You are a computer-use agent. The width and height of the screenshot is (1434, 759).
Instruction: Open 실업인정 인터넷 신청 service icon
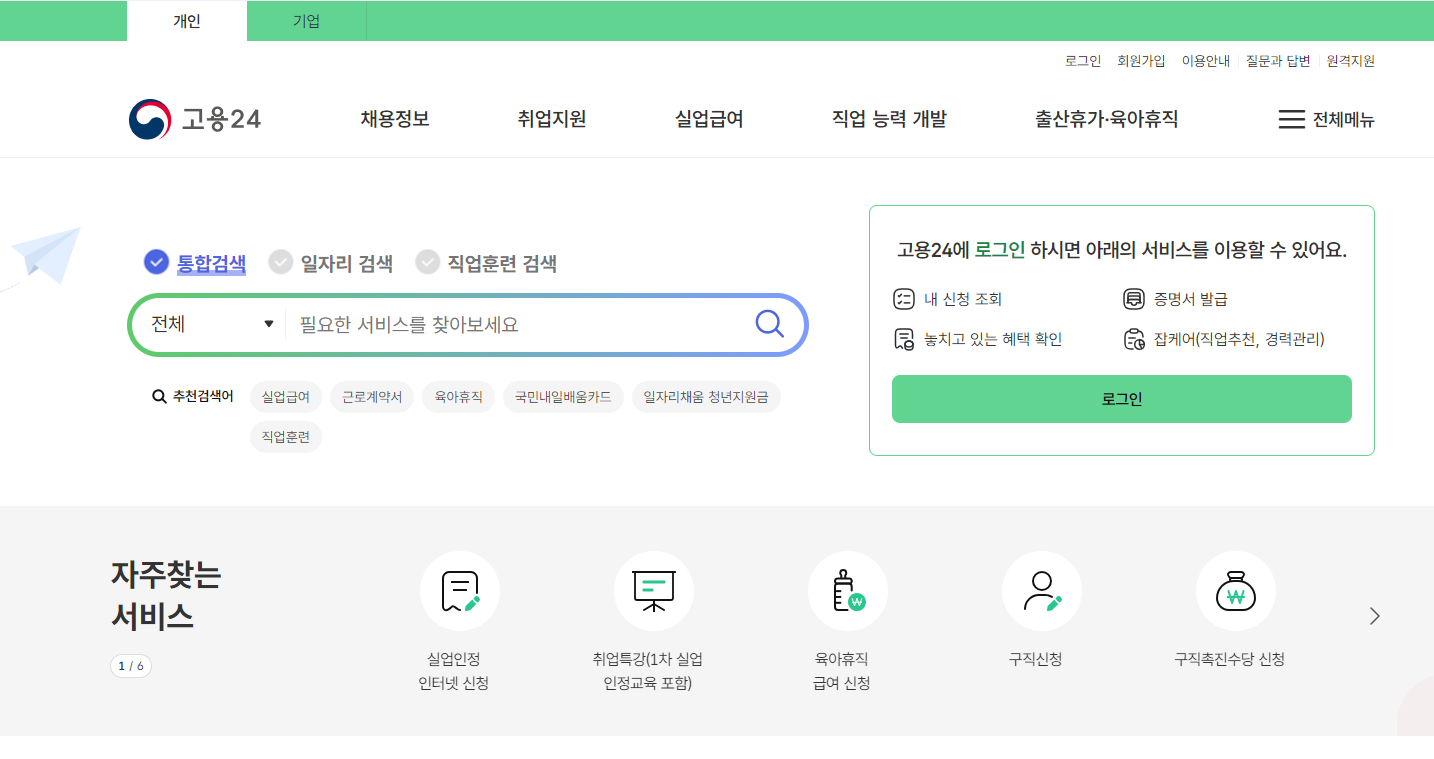click(x=460, y=591)
